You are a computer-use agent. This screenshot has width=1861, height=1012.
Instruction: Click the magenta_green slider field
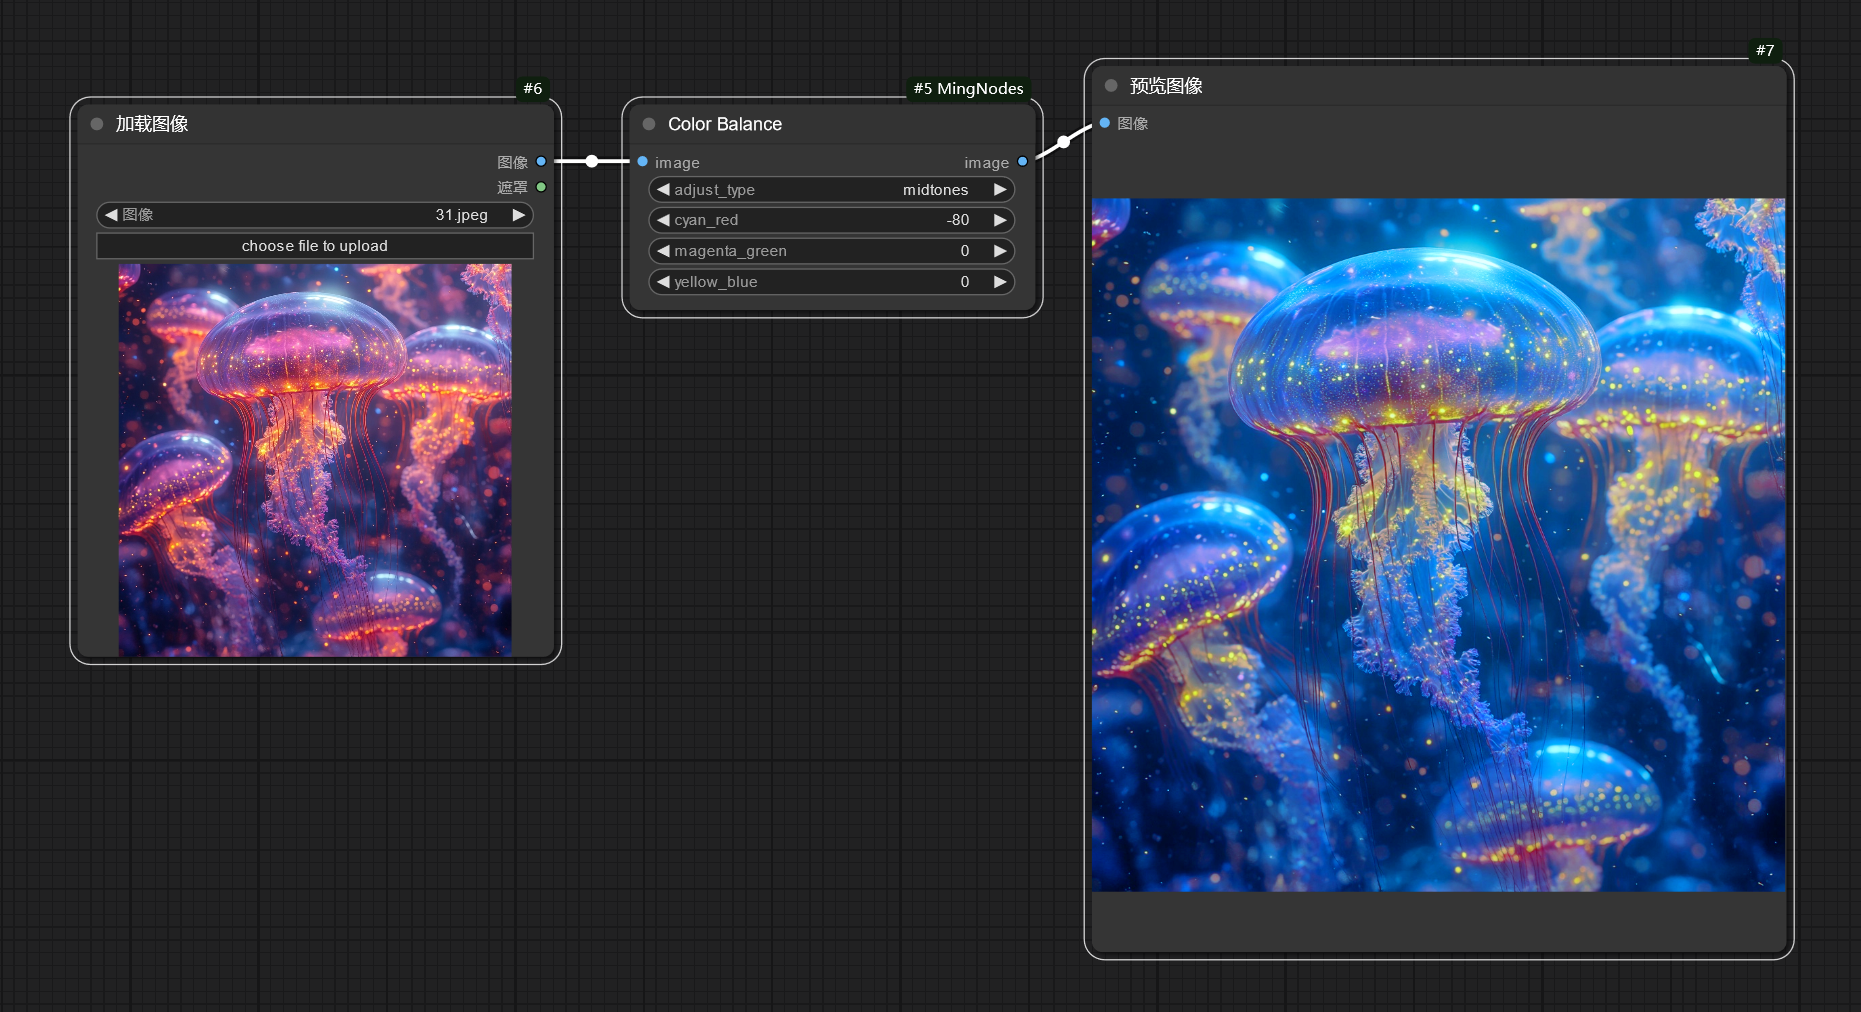coord(830,251)
